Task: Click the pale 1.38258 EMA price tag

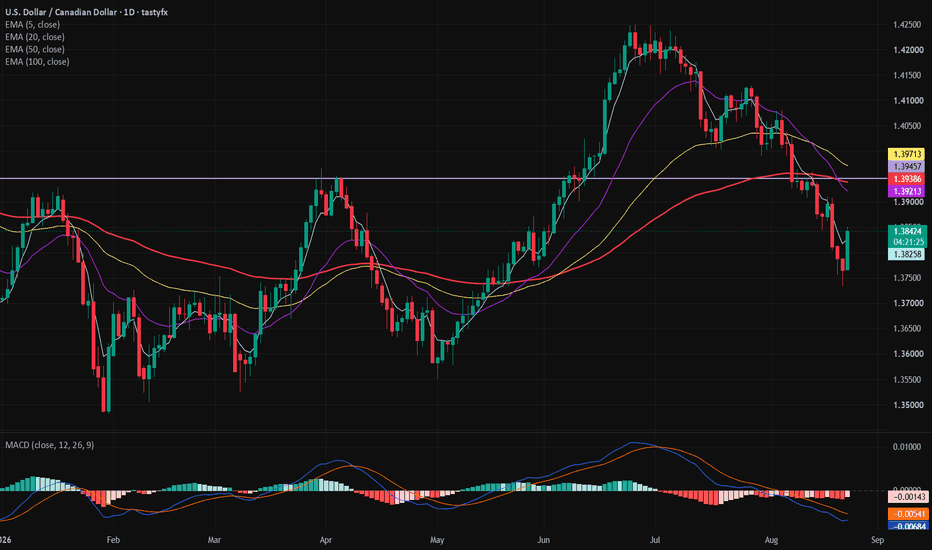Action: tap(906, 254)
